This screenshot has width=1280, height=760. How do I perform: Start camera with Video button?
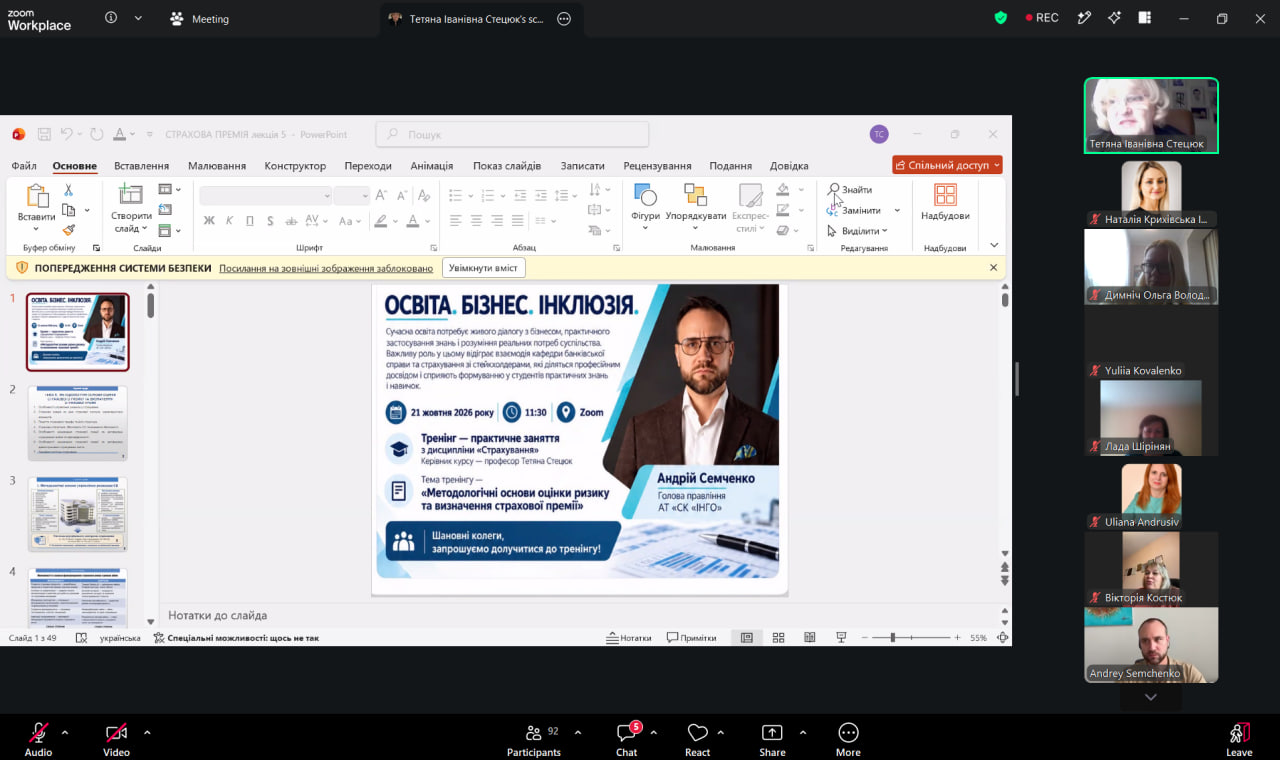tap(116, 739)
